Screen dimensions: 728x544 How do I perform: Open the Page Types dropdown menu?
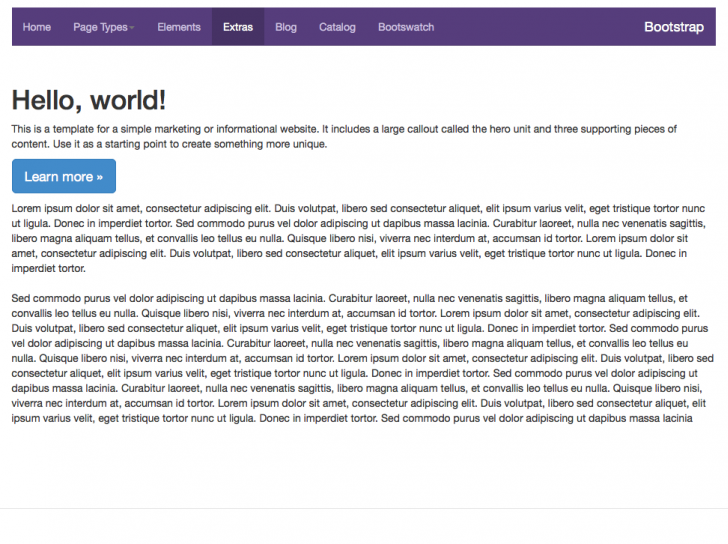[x=100, y=27]
